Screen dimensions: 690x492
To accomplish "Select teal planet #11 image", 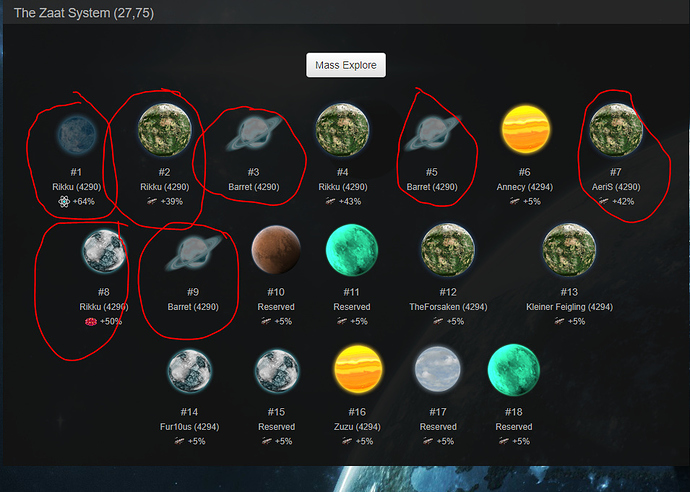I will (352, 250).
